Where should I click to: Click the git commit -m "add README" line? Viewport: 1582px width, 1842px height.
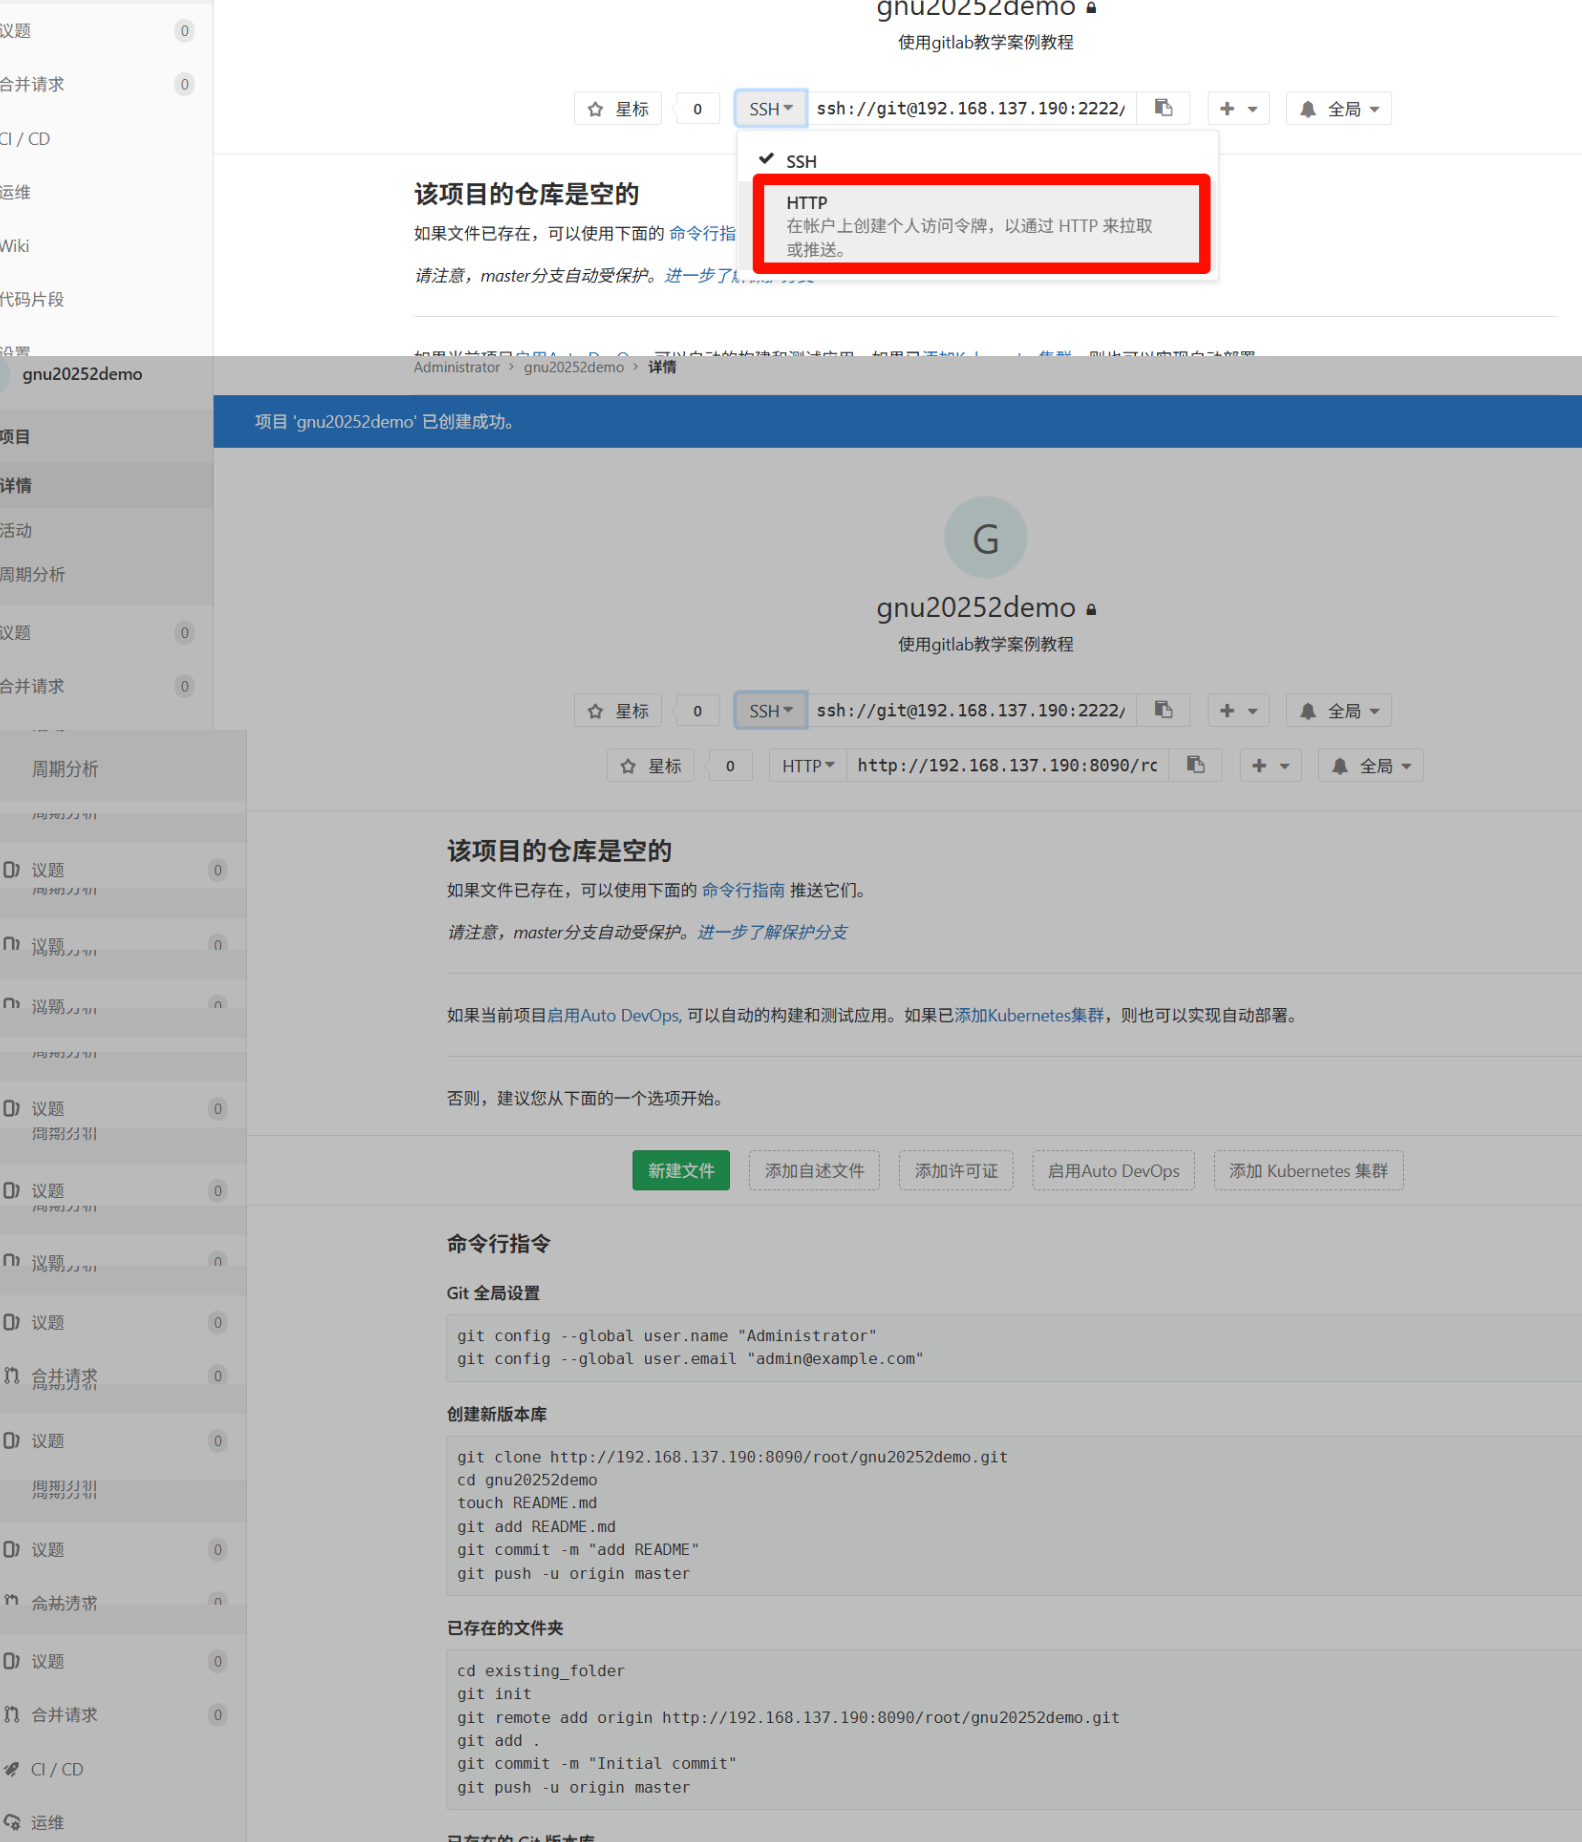tap(578, 1549)
